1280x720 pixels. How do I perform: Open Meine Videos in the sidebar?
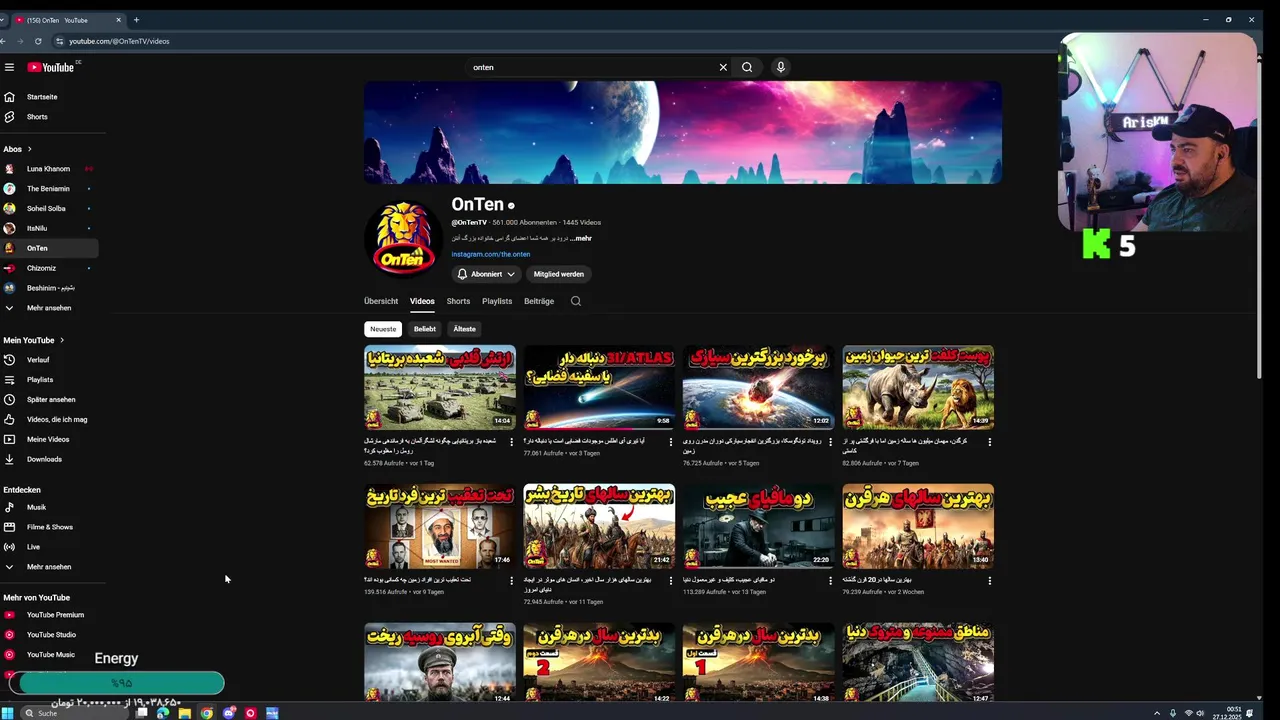click(x=49, y=440)
